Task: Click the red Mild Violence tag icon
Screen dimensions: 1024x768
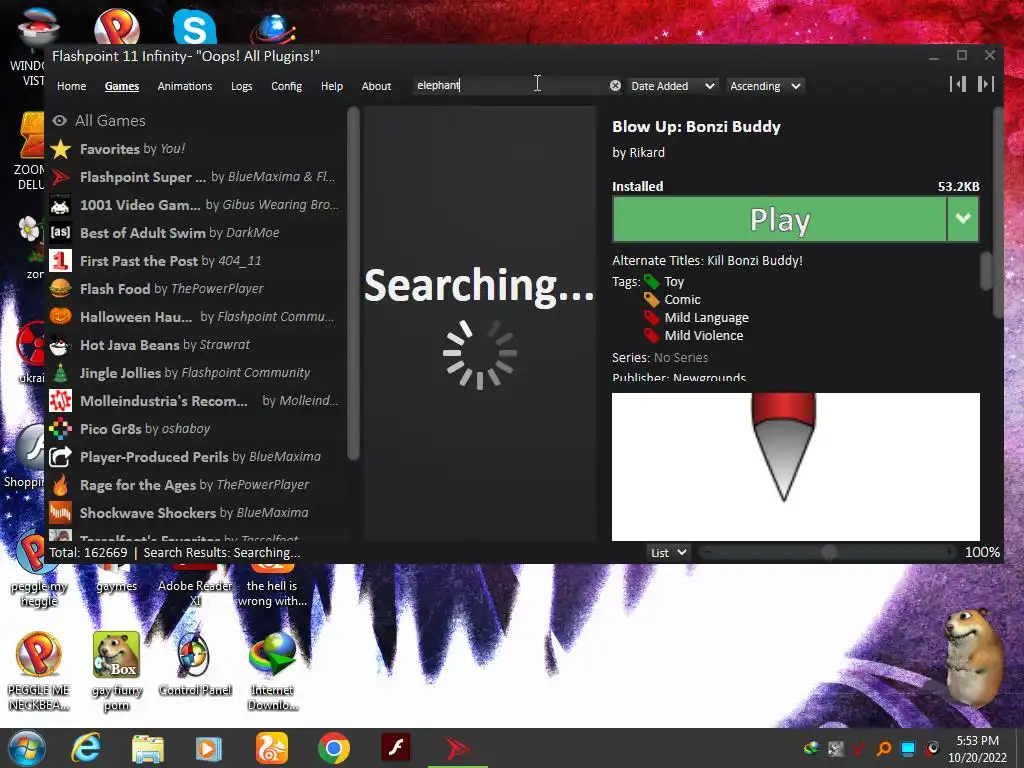Action: [652, 335]
